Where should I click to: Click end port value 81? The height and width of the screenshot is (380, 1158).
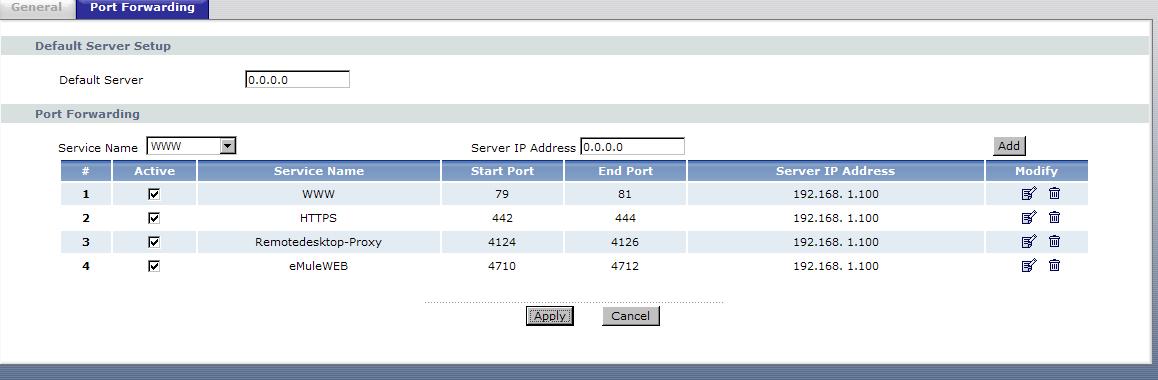(626, 195)
